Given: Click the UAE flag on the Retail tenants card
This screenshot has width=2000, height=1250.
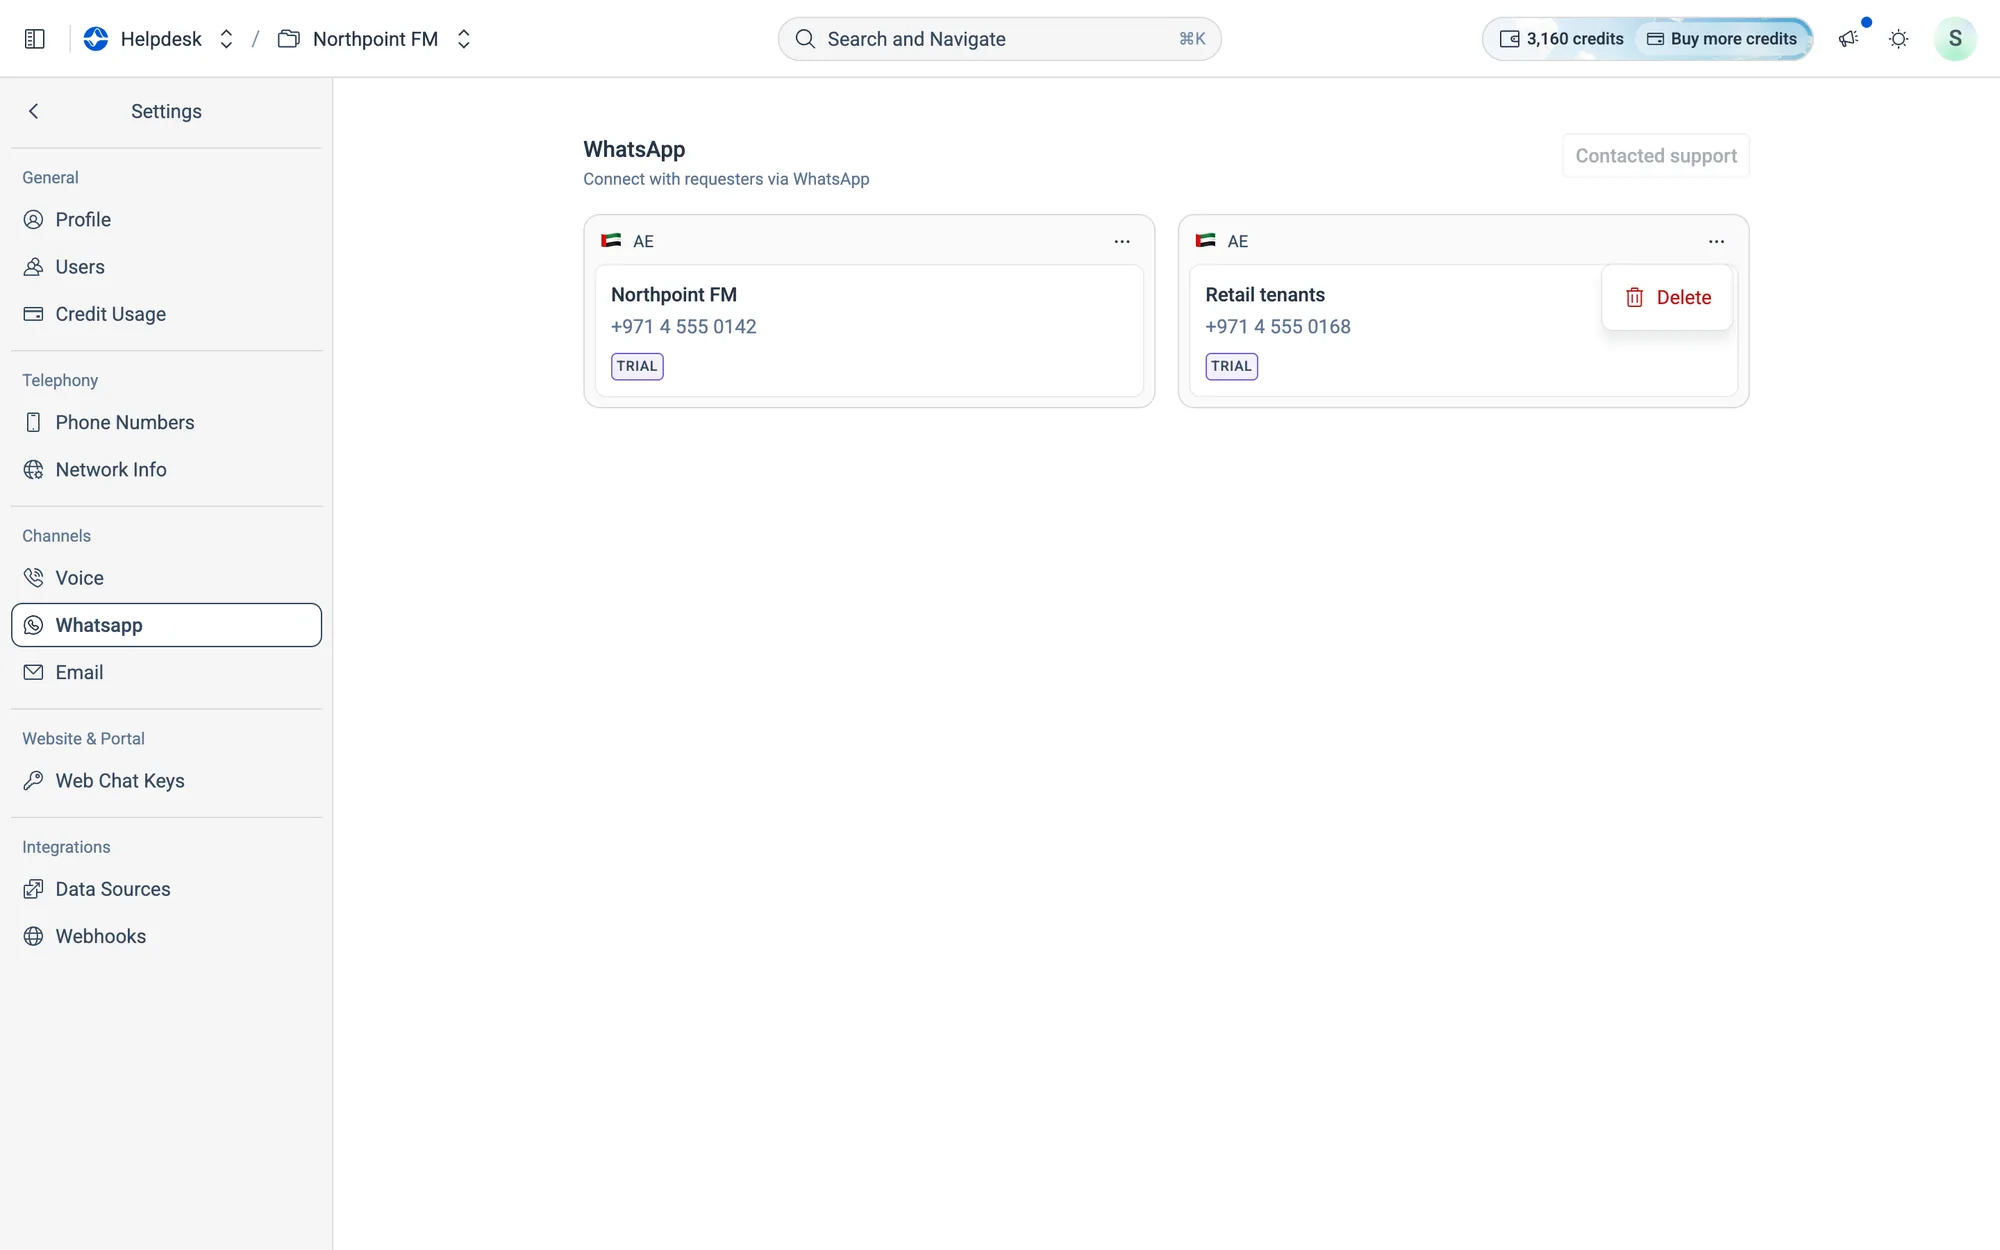Looking at the screenshot, I should coord(1205,241).
